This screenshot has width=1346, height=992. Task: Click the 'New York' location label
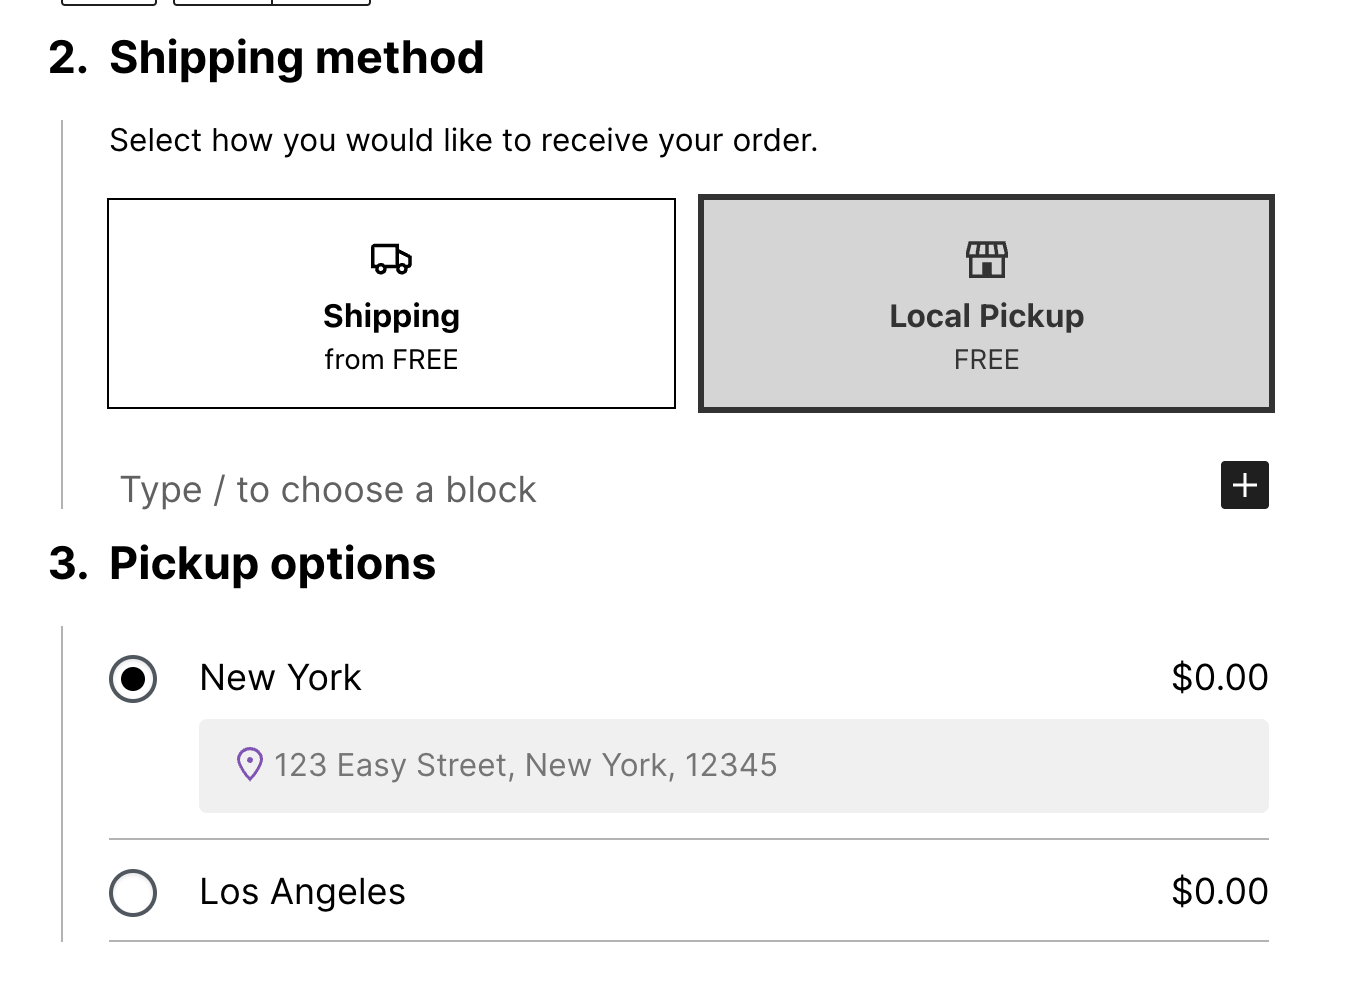[x=280, y=678]
